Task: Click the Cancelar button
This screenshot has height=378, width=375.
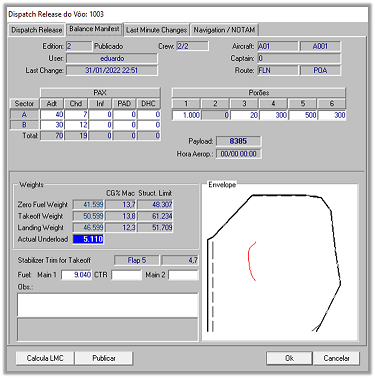Action: click(x=336, y=358)
